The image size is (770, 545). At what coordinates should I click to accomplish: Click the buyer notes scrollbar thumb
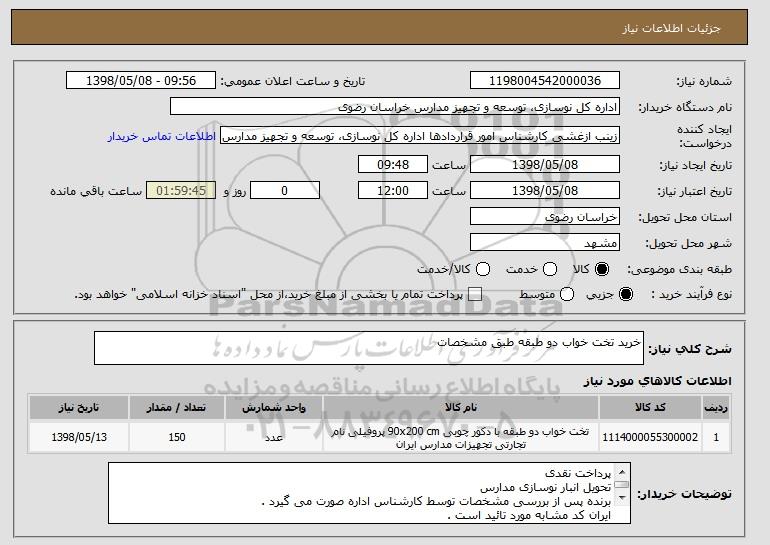click(x=622, y=485)
